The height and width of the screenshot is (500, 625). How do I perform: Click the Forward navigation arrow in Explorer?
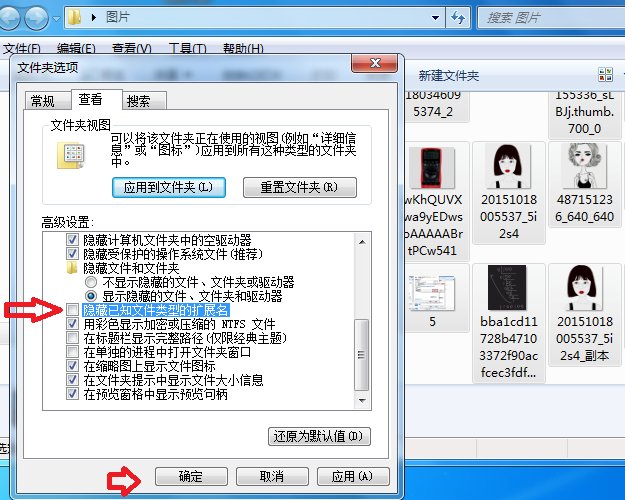(37, 18)
